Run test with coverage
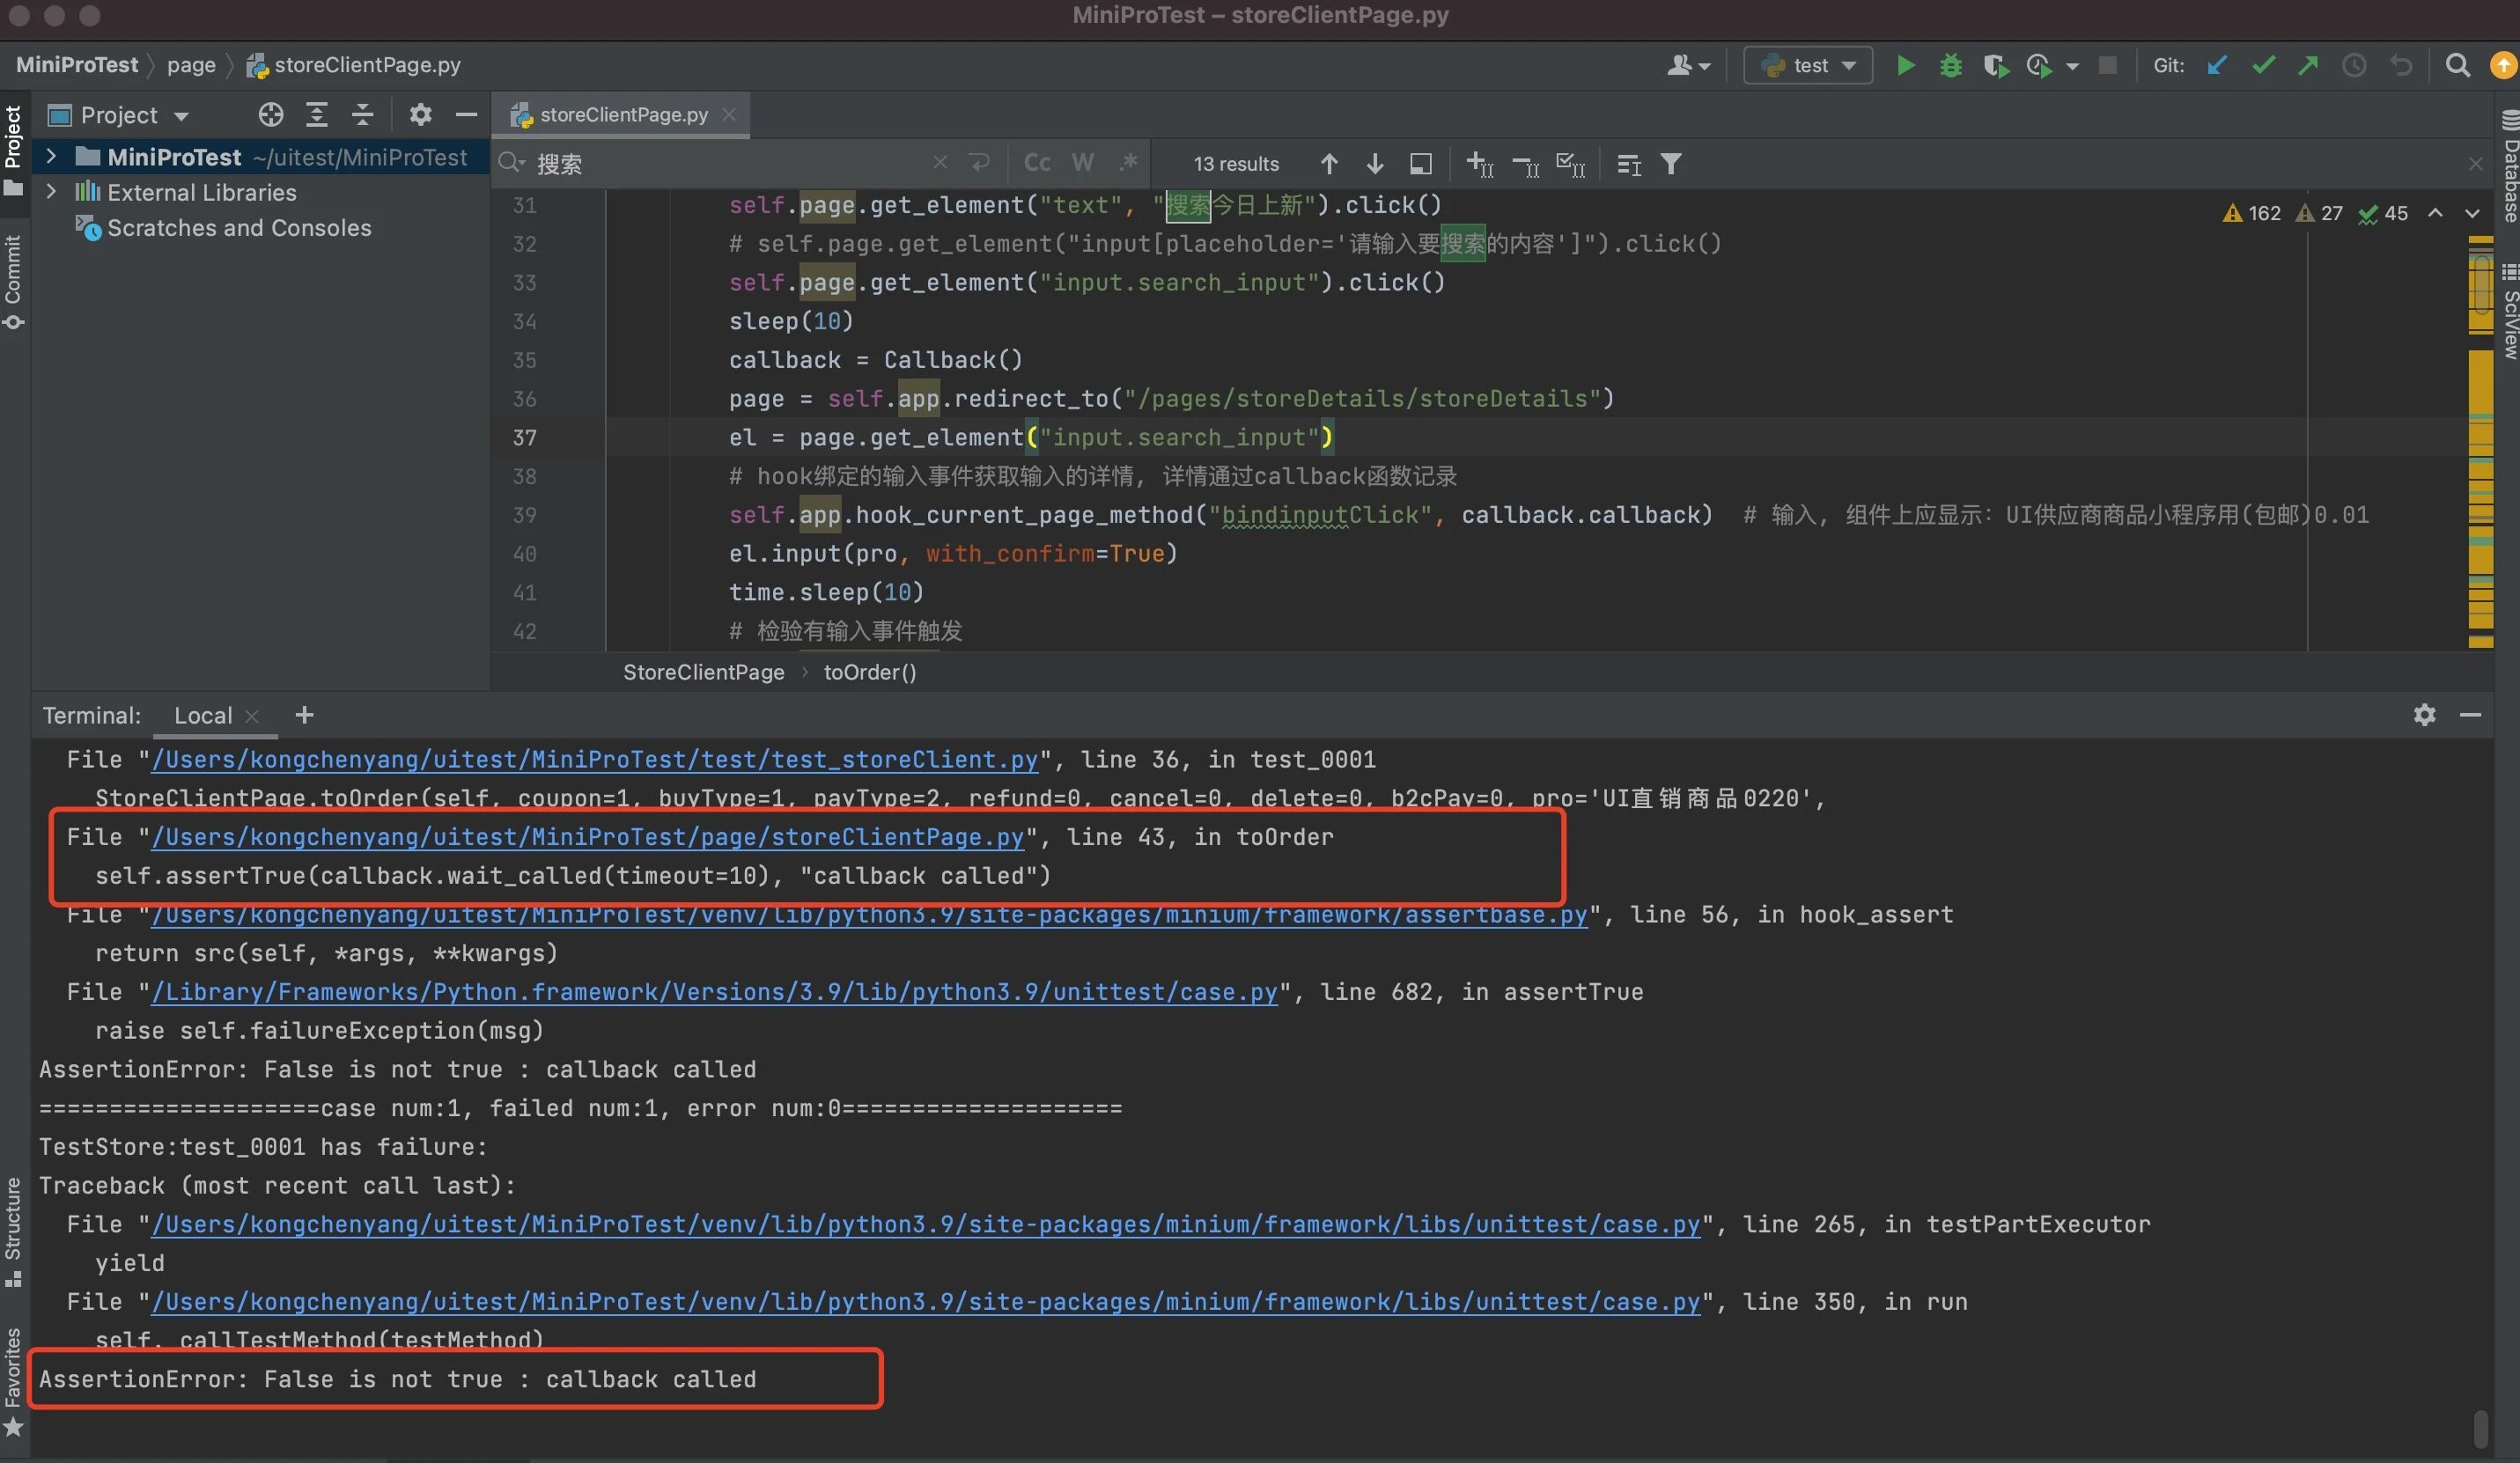The height and width of the screenshot is (1463, 2520). point(1995,66)
